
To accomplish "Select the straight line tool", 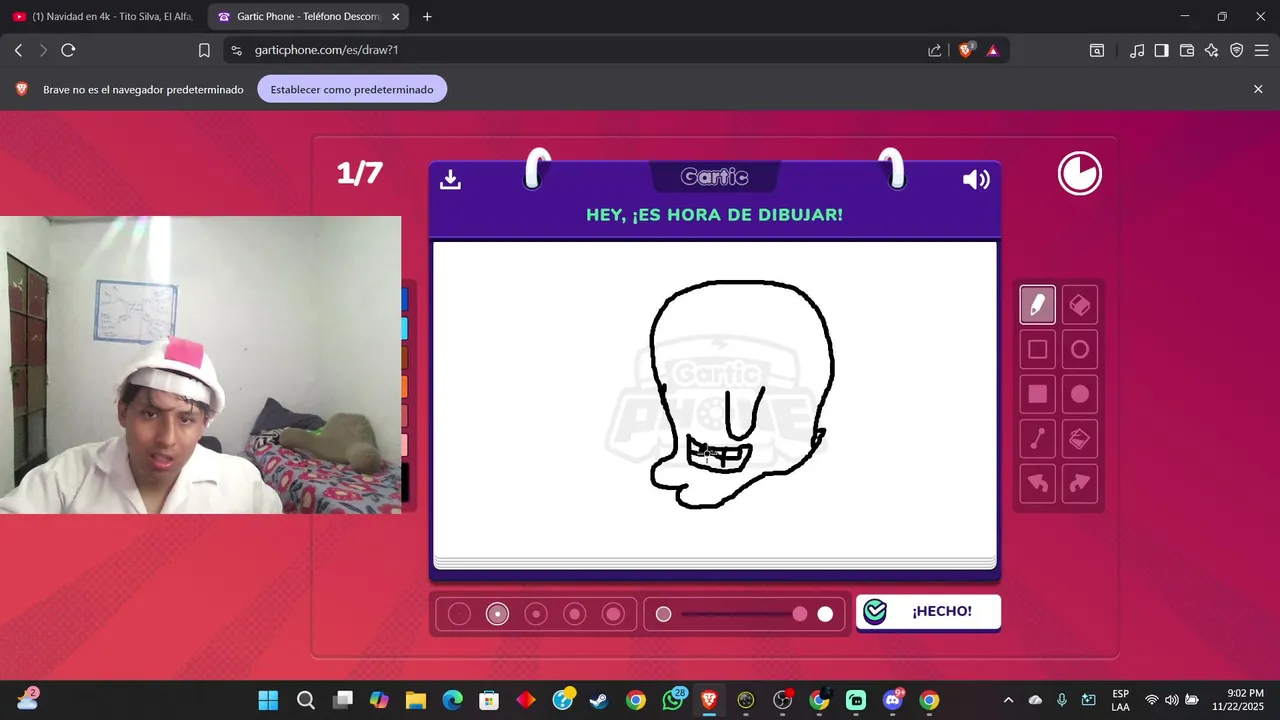I will tap(1037, 439).
